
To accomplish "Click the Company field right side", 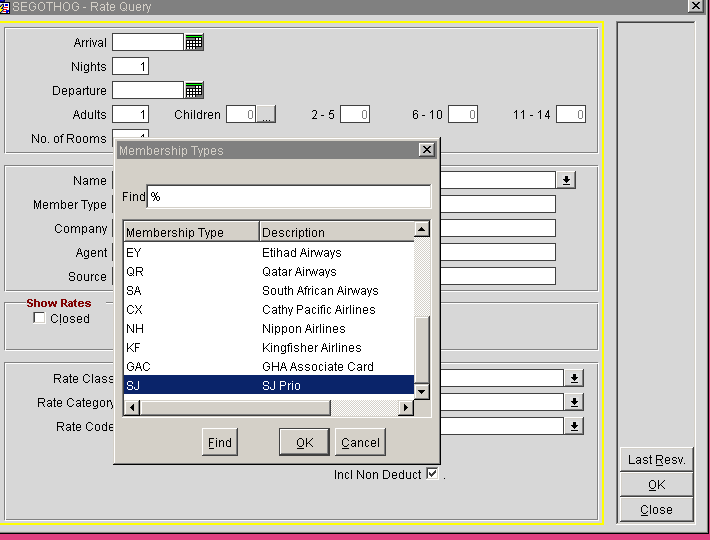I will click(498, 228).
